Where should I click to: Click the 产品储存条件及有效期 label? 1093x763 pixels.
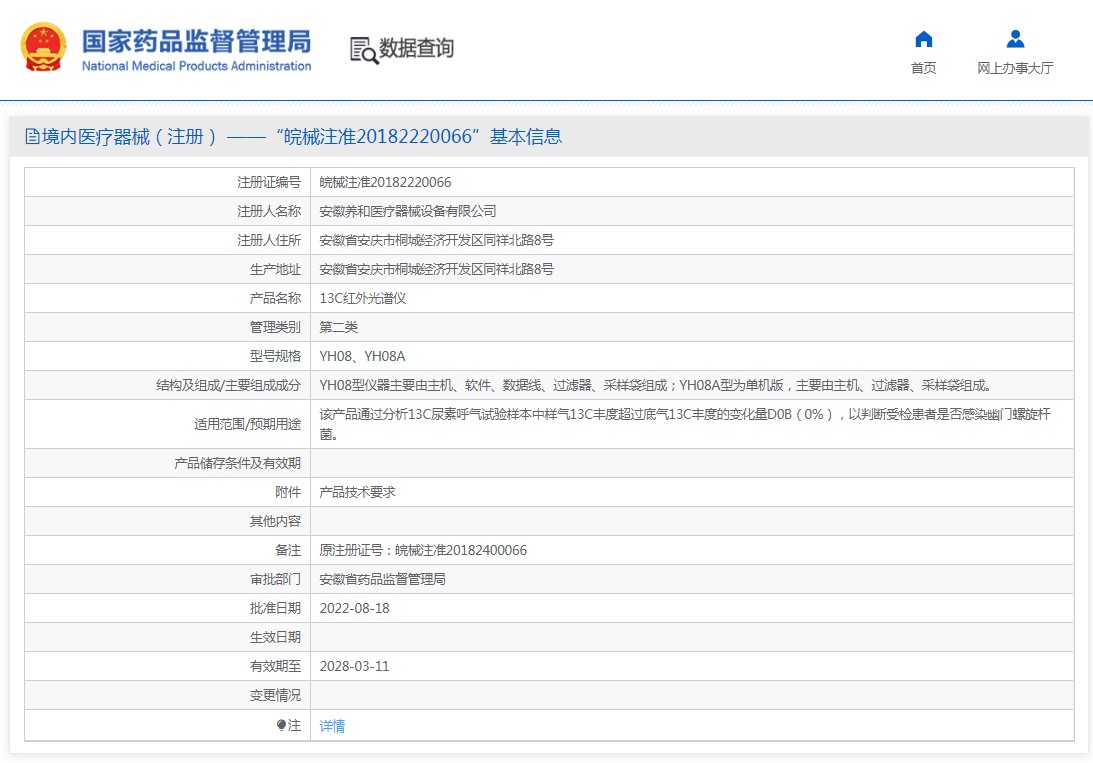click(238, 463)
